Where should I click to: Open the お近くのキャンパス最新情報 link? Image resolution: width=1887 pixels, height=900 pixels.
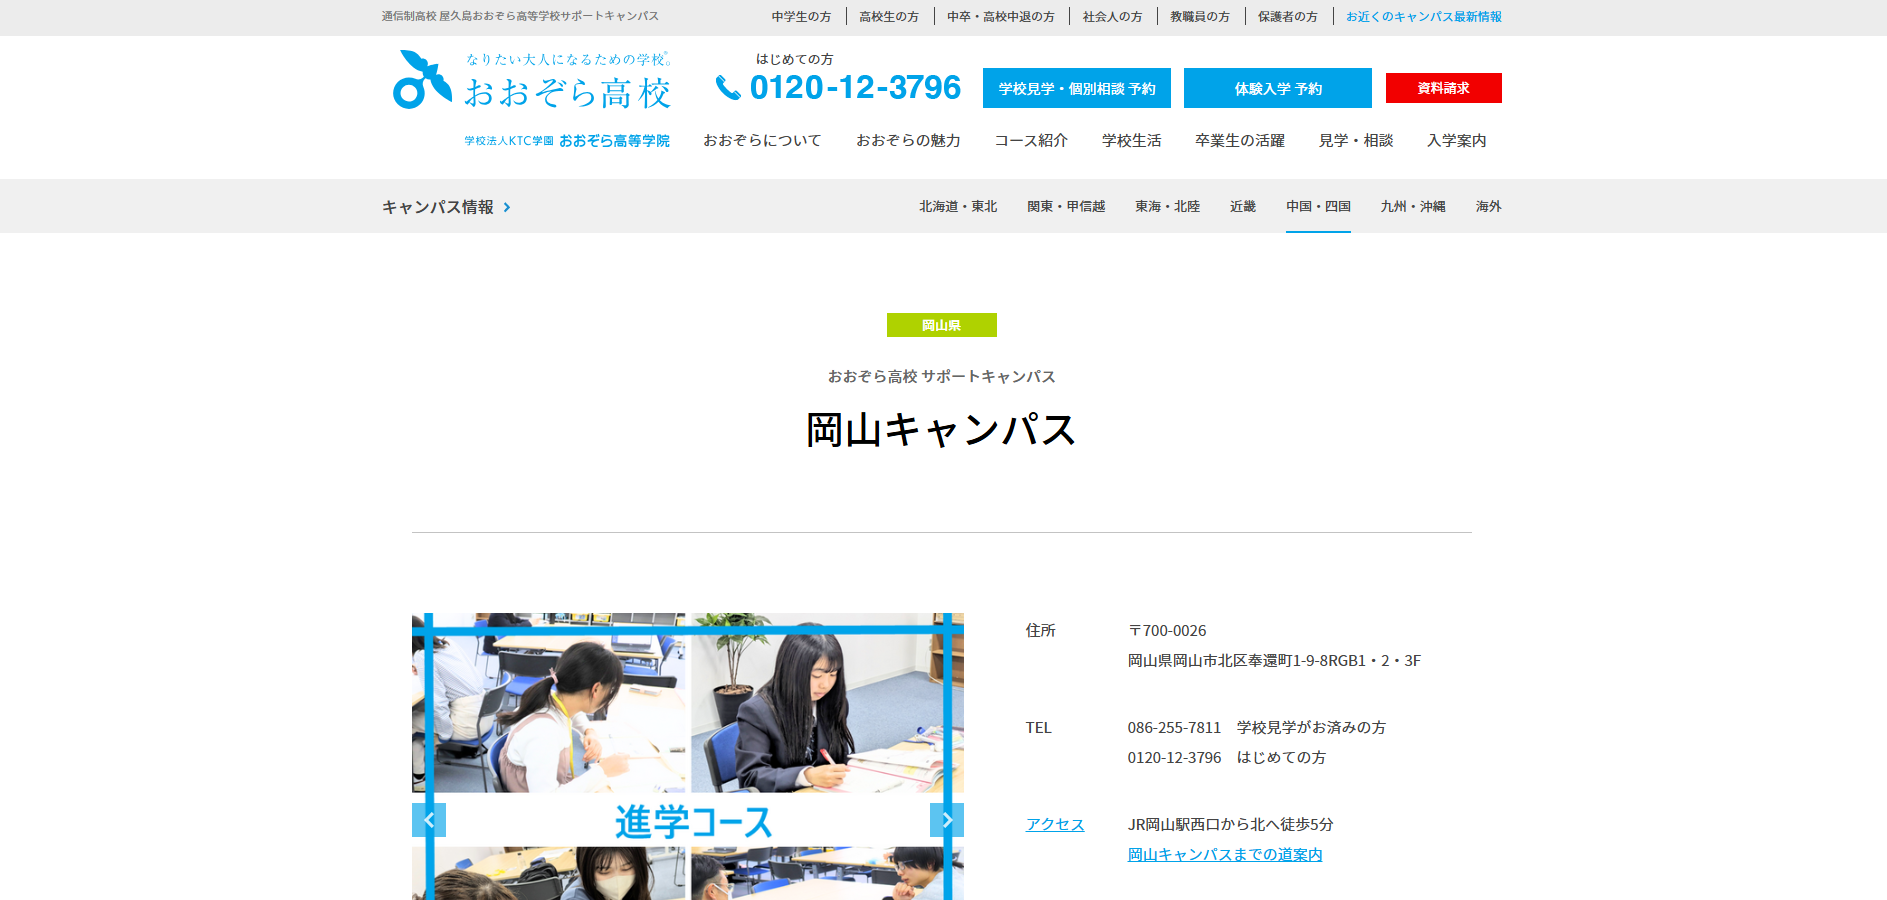(x=1423, y=17)
